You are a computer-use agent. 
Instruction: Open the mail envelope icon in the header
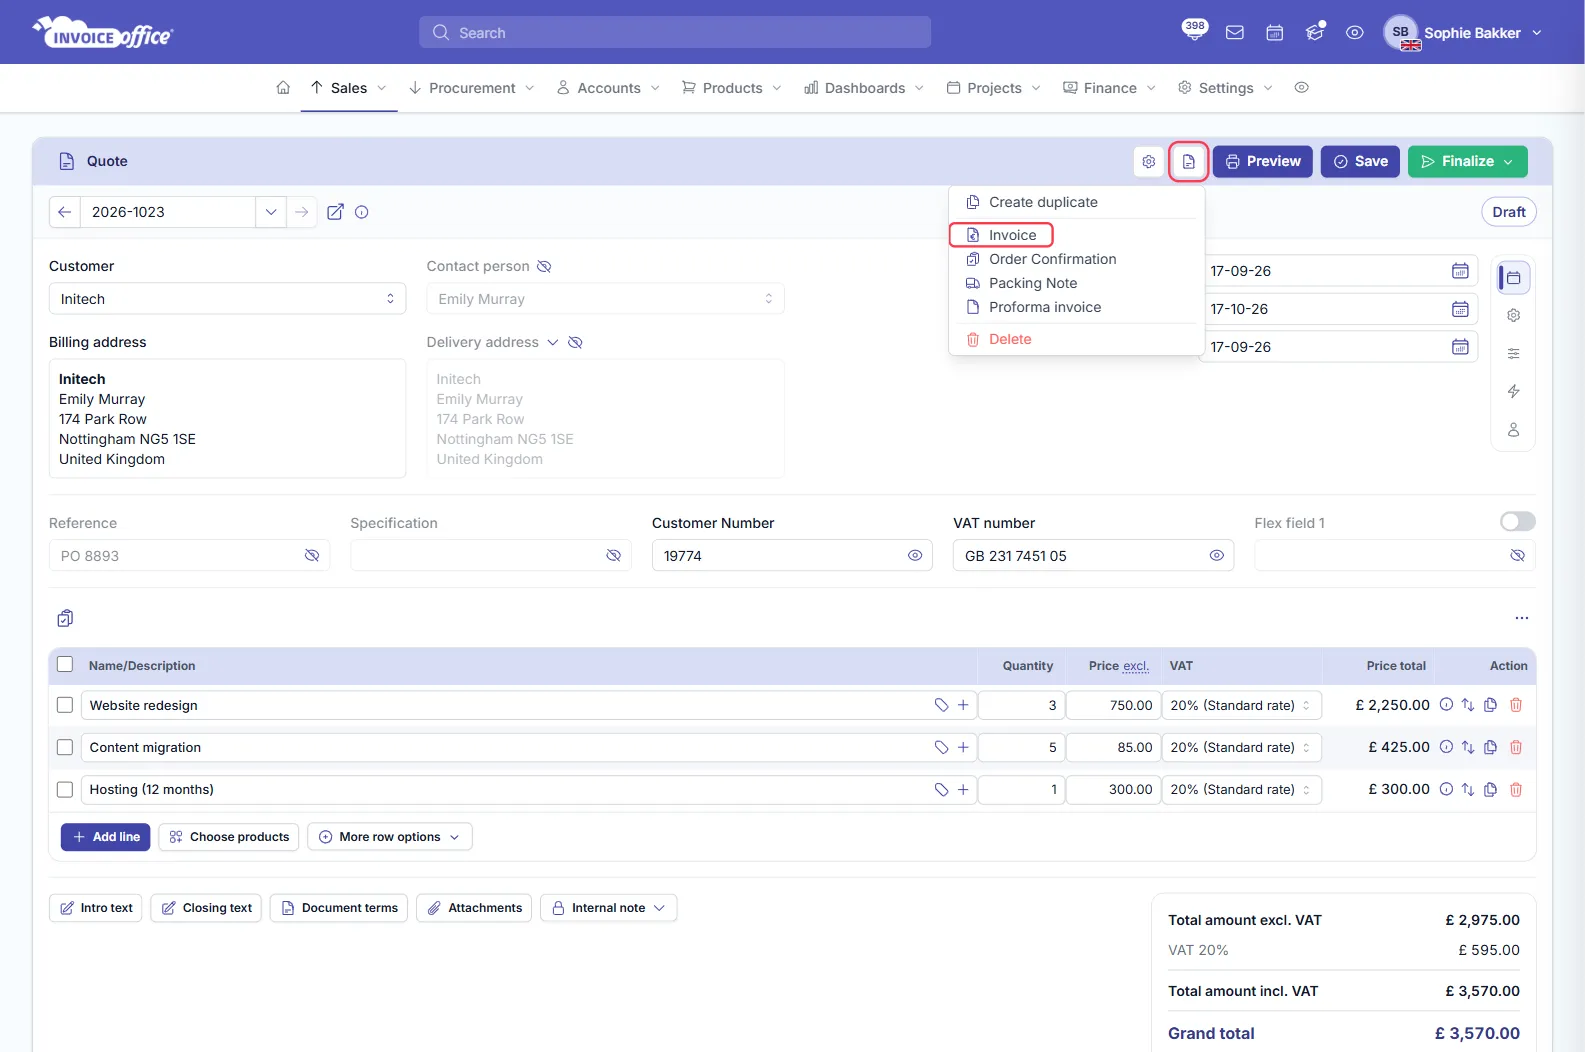coord(1235,33)
